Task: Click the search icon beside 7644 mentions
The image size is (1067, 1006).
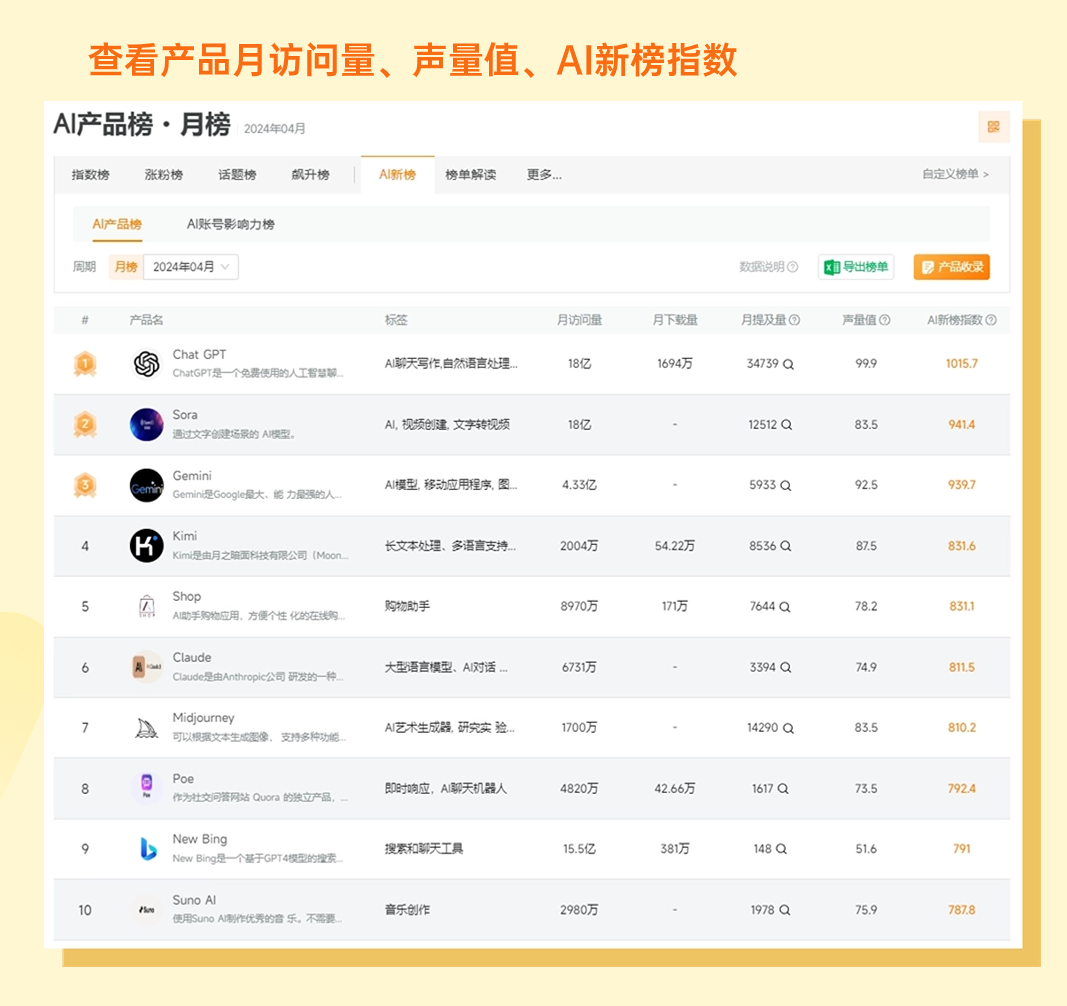Action: (785, 606)
